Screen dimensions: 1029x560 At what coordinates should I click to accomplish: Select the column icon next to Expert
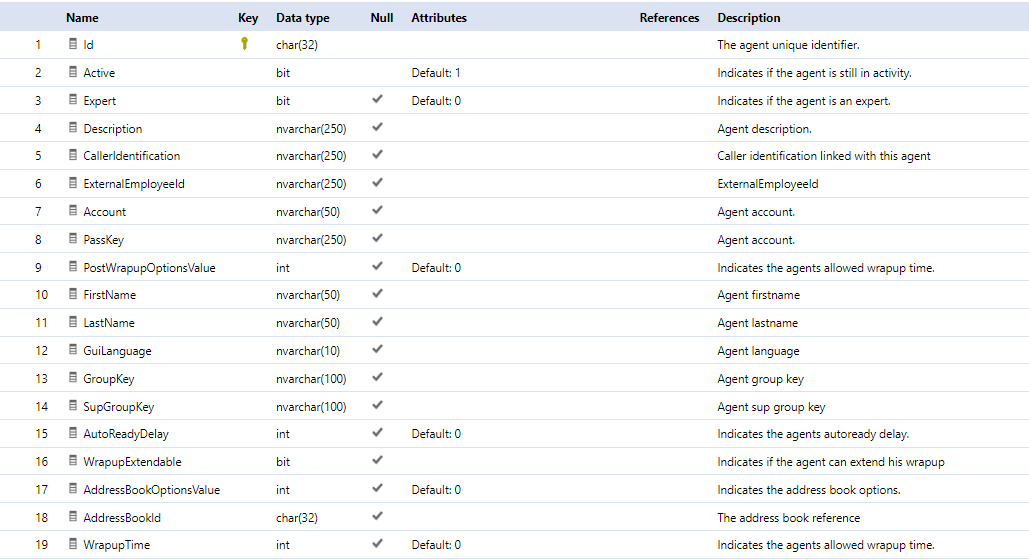(x=73, y=100)
